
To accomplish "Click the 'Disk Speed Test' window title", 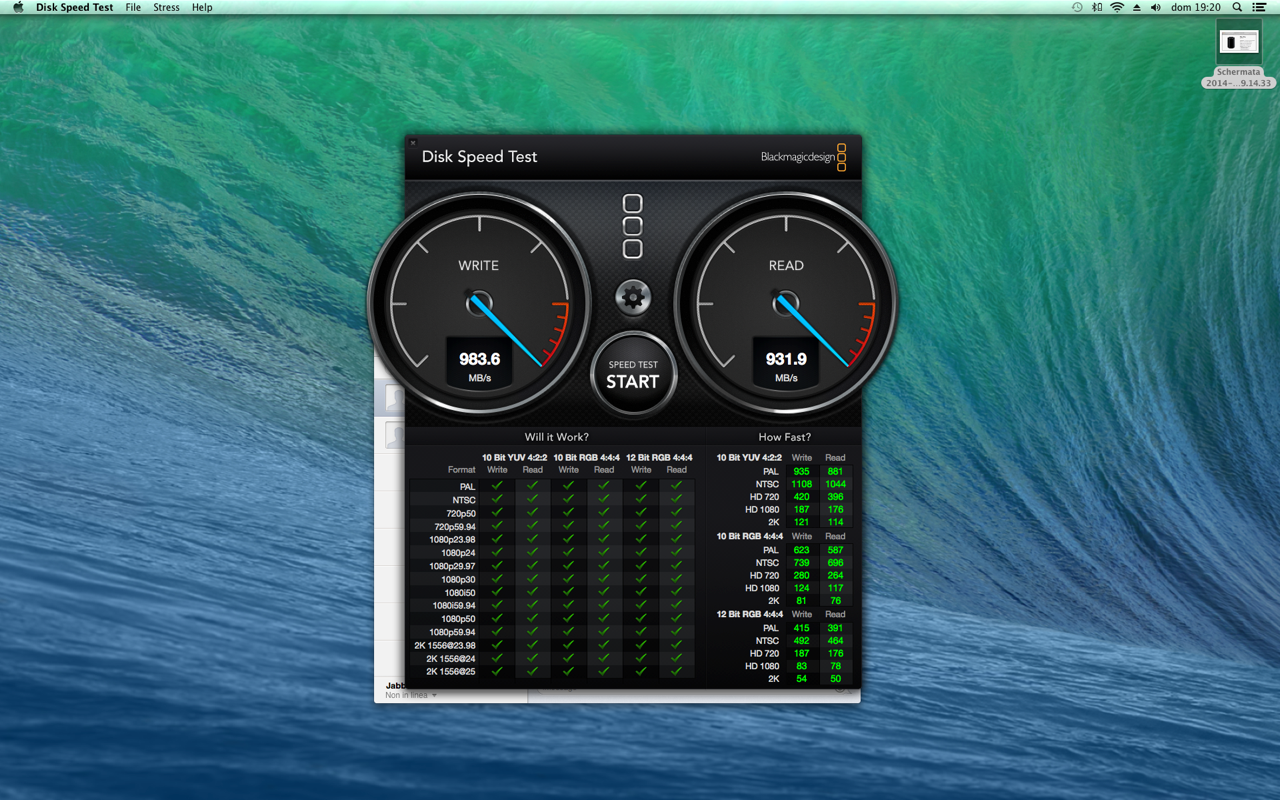I will pyautogui.click(x=479, y=157).
